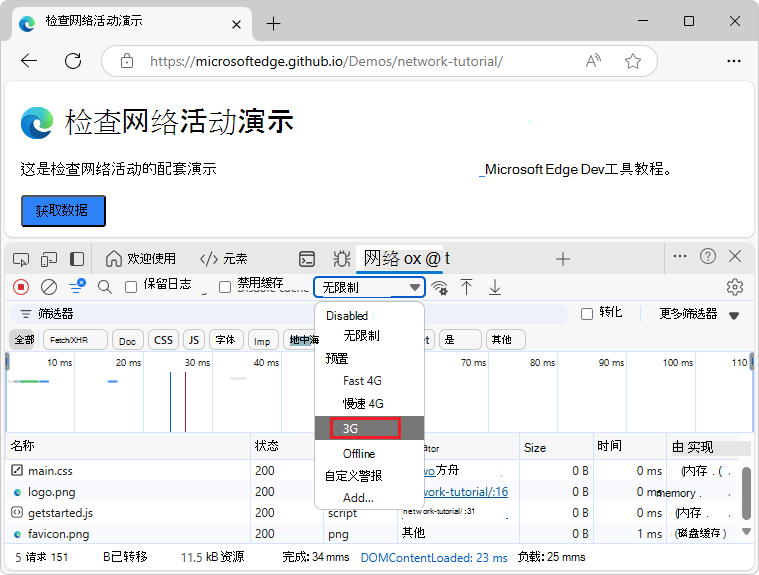This screenshot has height=575, width=759.
Task: Export HAR file download arrow
Action: (x=495, y=287)
